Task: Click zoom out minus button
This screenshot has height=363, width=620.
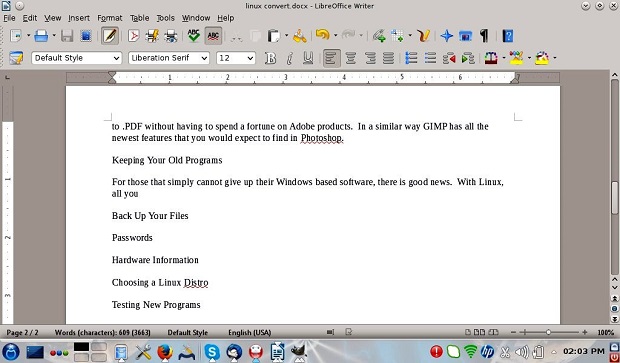Action: tap(513, 333)
